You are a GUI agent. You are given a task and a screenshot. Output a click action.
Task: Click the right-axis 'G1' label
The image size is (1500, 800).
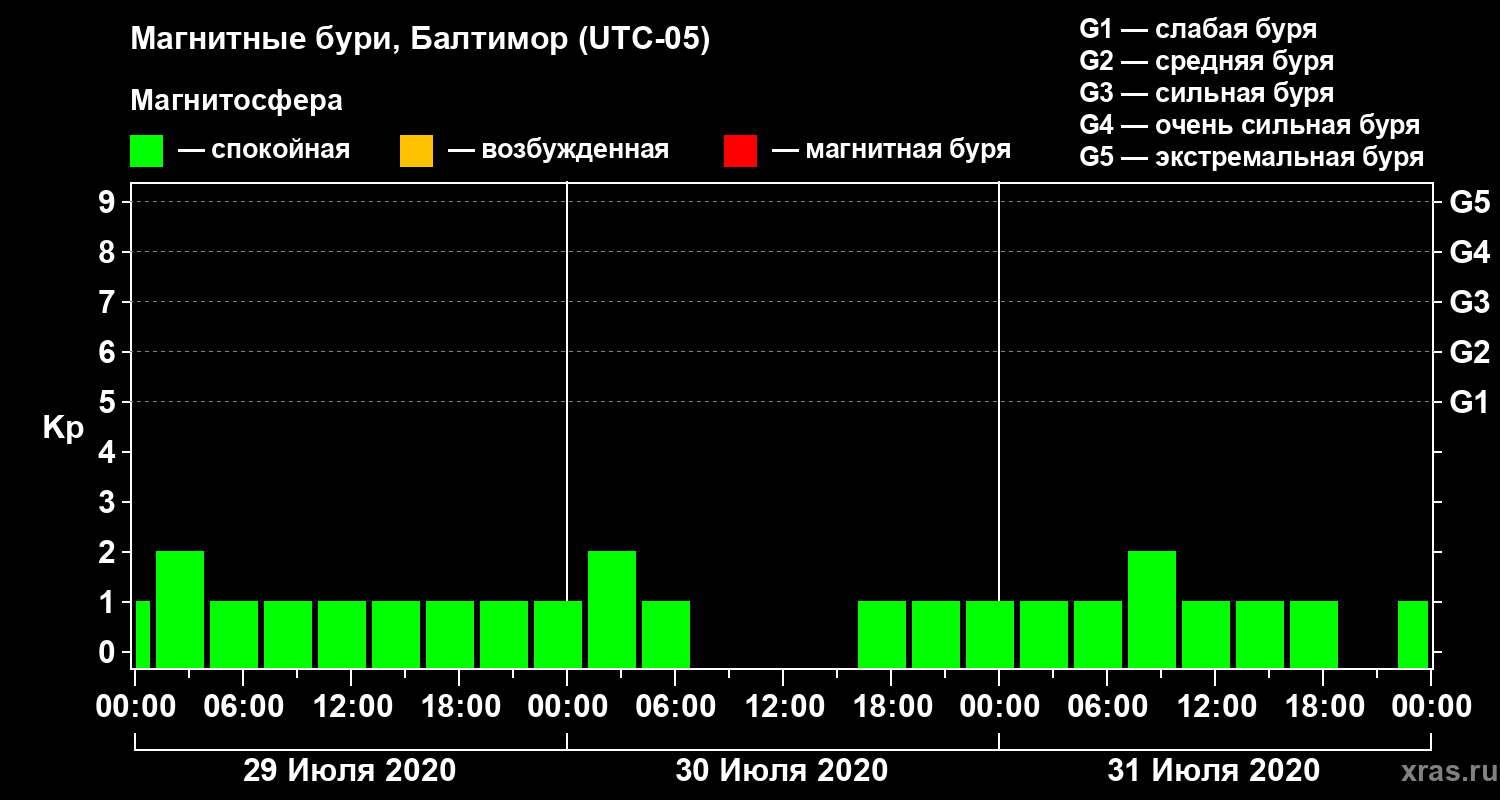point(1469,402)
